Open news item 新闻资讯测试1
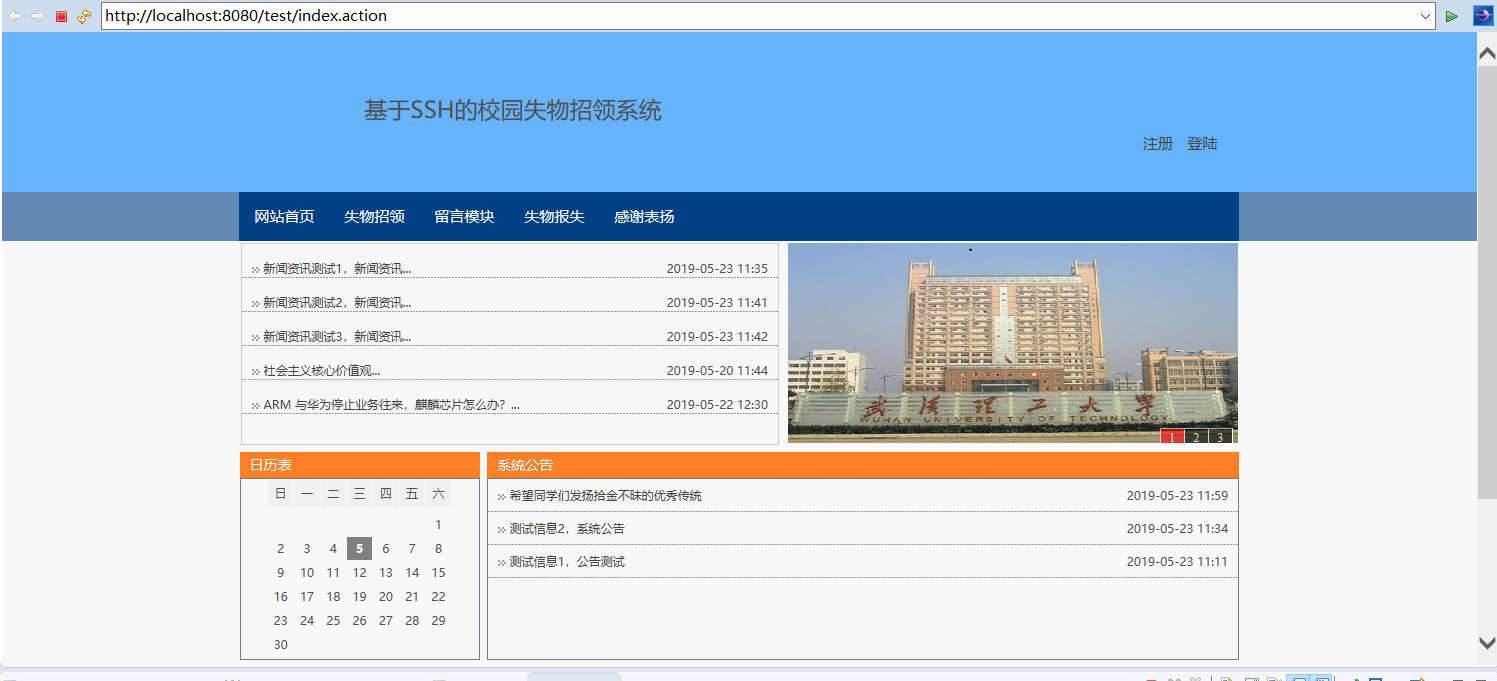This screenshot has height=681, width=1497. 337,269
